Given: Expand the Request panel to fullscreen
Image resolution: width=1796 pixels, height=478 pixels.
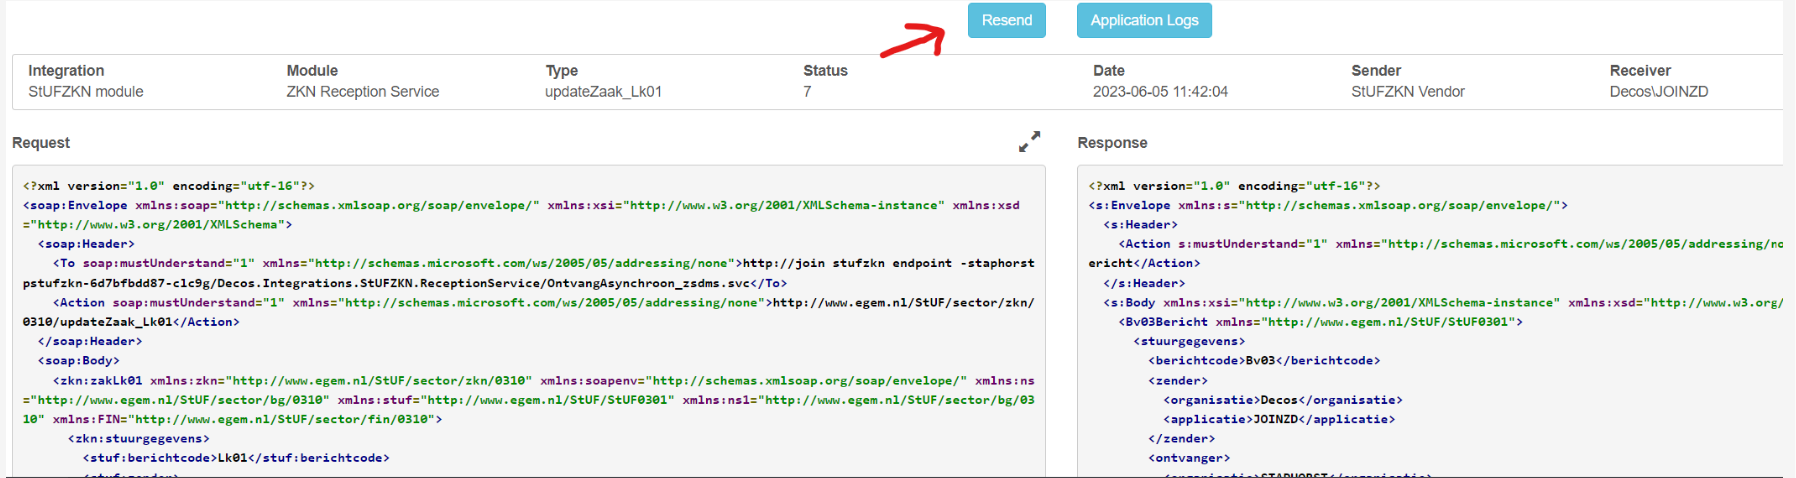Looking at the screenshot, I should coord(1029,142).
